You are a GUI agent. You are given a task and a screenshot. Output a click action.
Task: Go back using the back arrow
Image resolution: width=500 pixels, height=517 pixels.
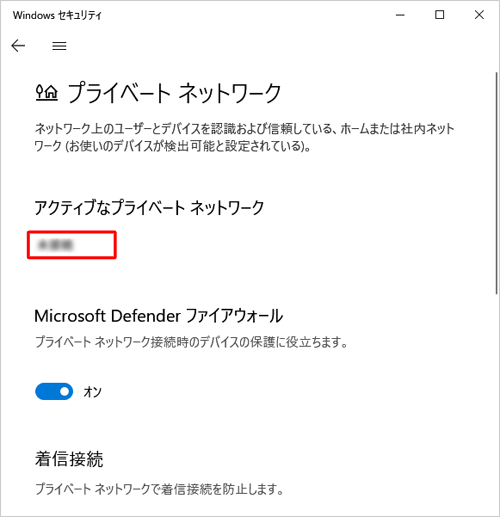pyautogui.click(x=18, y=46)
